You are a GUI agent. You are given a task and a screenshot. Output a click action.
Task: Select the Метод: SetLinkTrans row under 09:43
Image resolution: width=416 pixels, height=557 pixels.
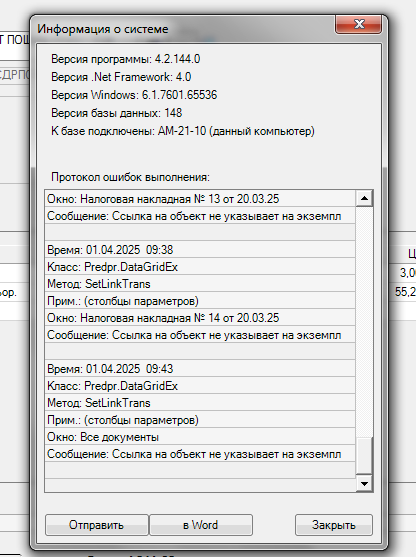click(x=200, y=403)
